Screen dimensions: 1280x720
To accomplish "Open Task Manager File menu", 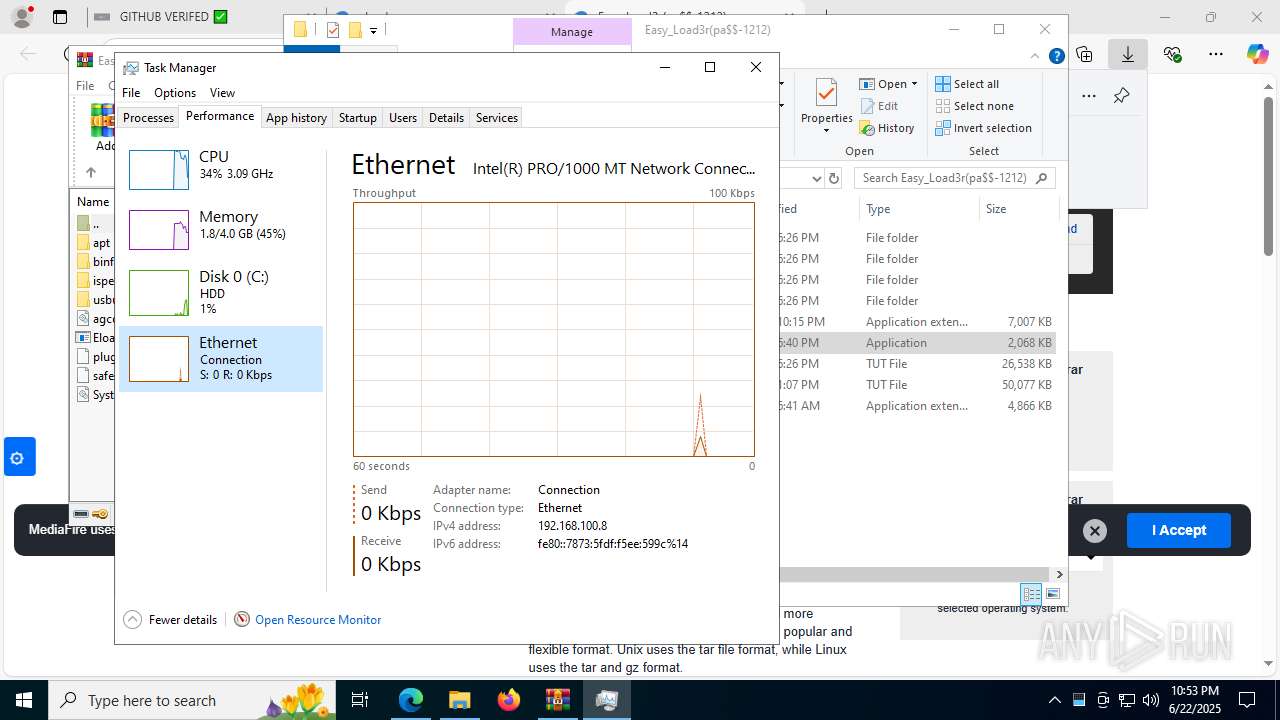I will click(x=131, y=93).
